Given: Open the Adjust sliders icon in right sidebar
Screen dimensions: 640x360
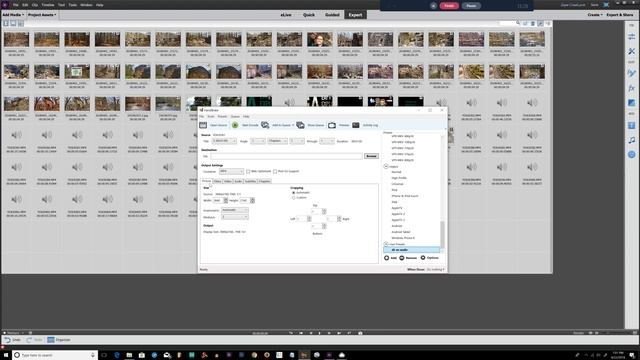Looking at the screenshot, I should coord(631,37).
